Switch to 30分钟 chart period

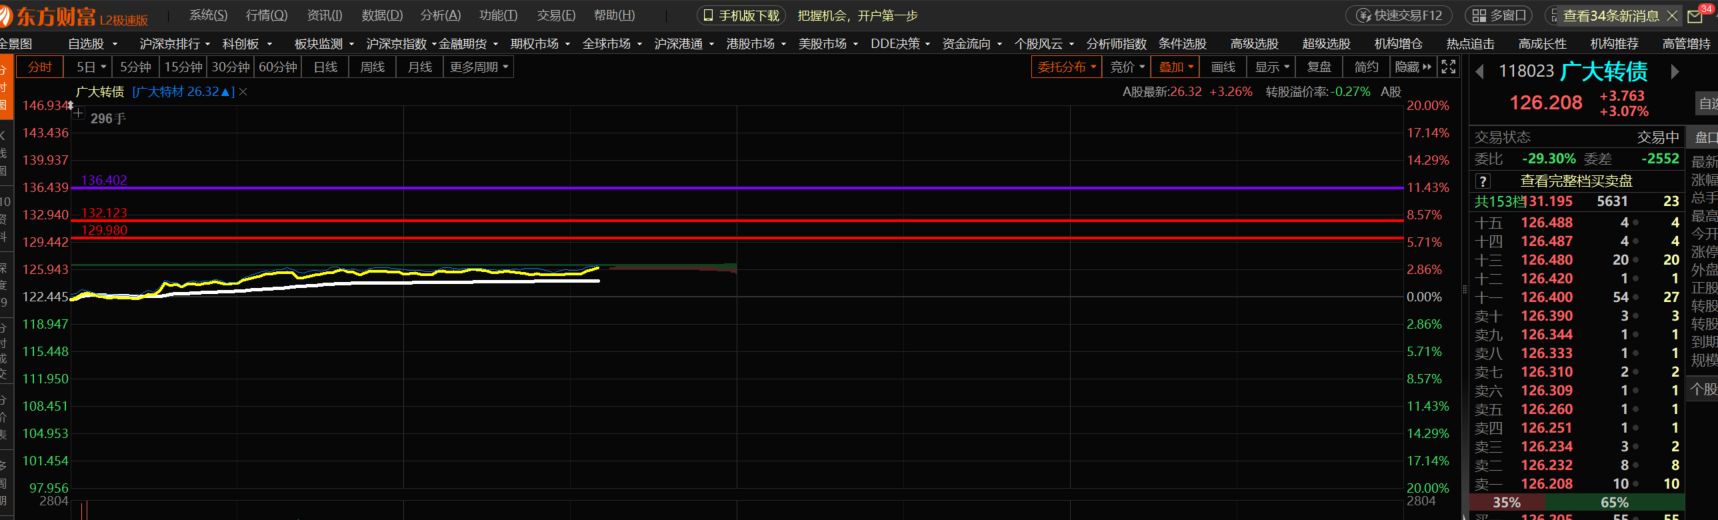[x=231, y=67]
